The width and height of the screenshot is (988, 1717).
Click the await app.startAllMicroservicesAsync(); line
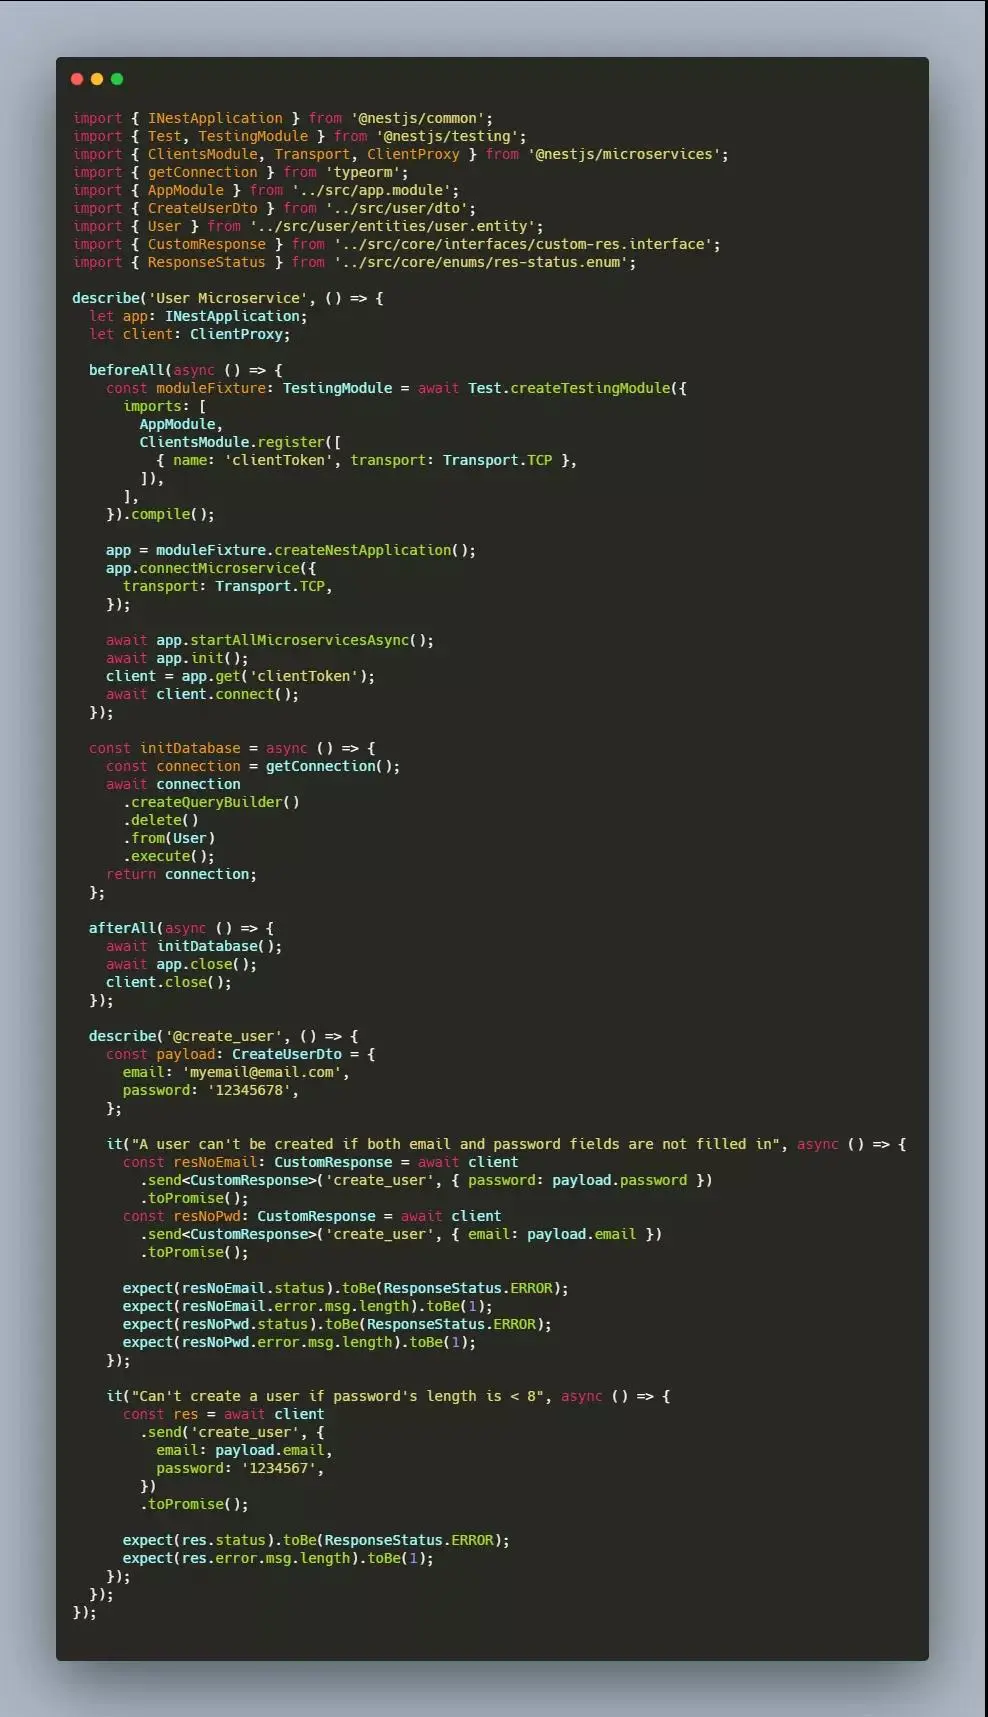point(270,640)
